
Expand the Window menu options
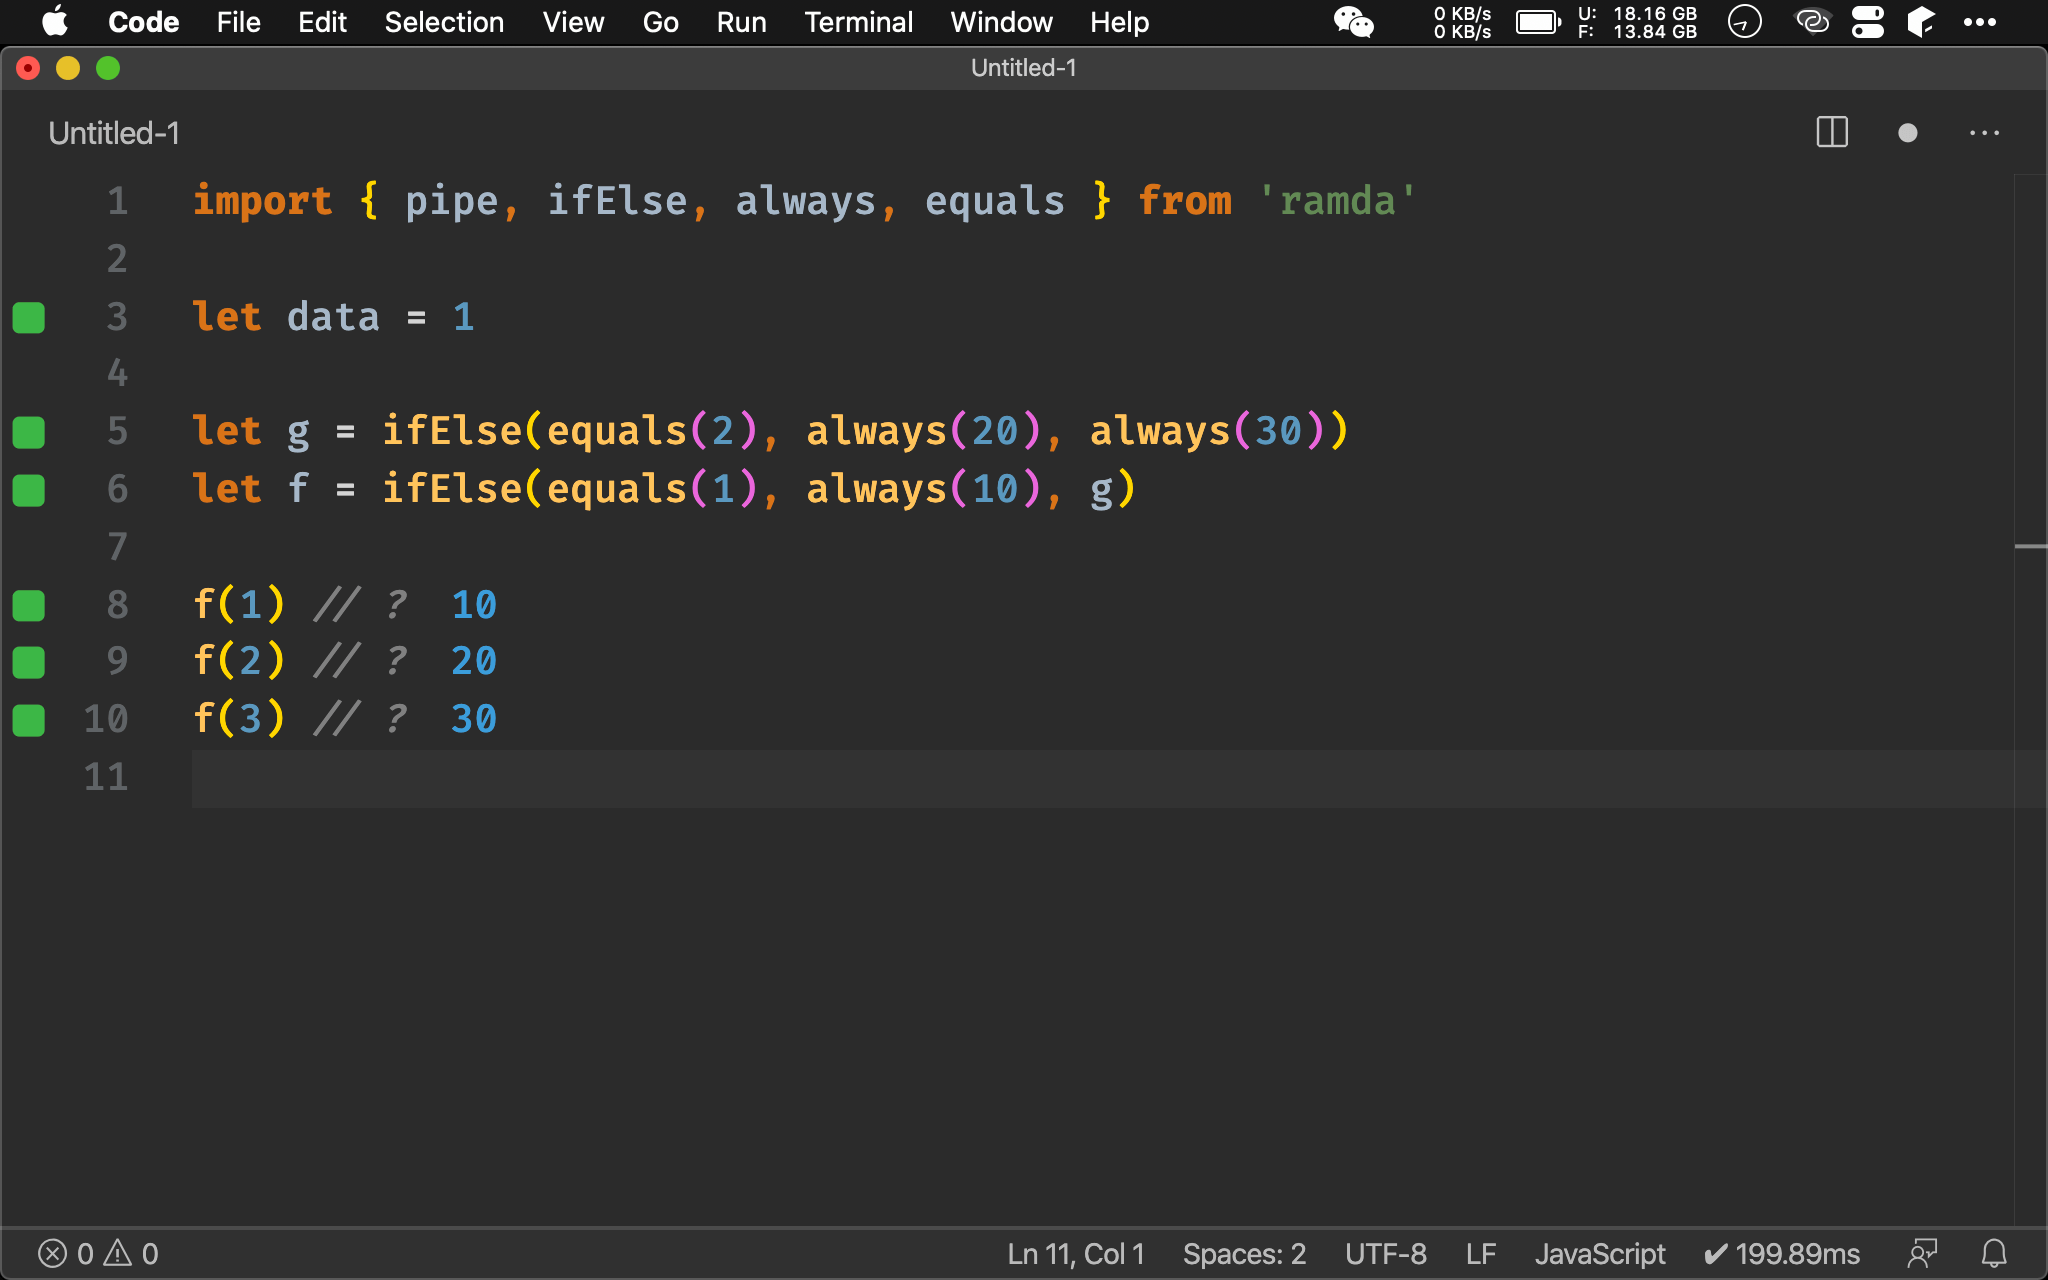pyautogui.click(x=1000, y=22)
